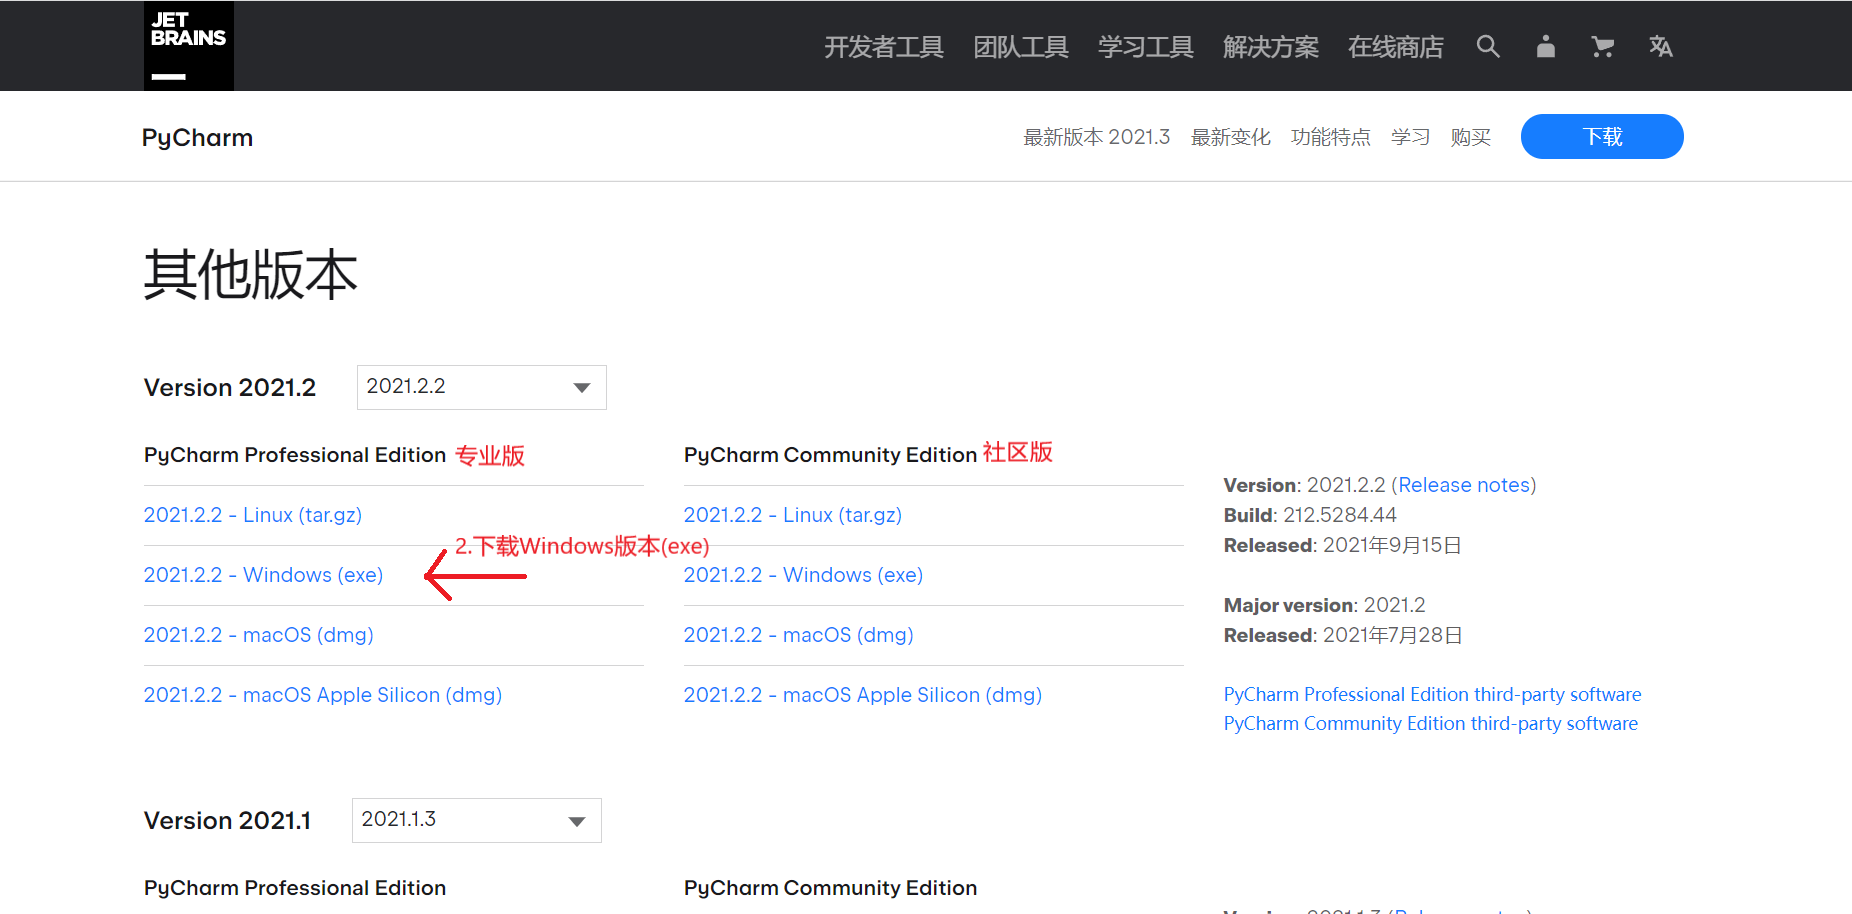Click Major version: 2021.2 text
Viewport: 1852px width, 914px height.
click(1325, 605)
